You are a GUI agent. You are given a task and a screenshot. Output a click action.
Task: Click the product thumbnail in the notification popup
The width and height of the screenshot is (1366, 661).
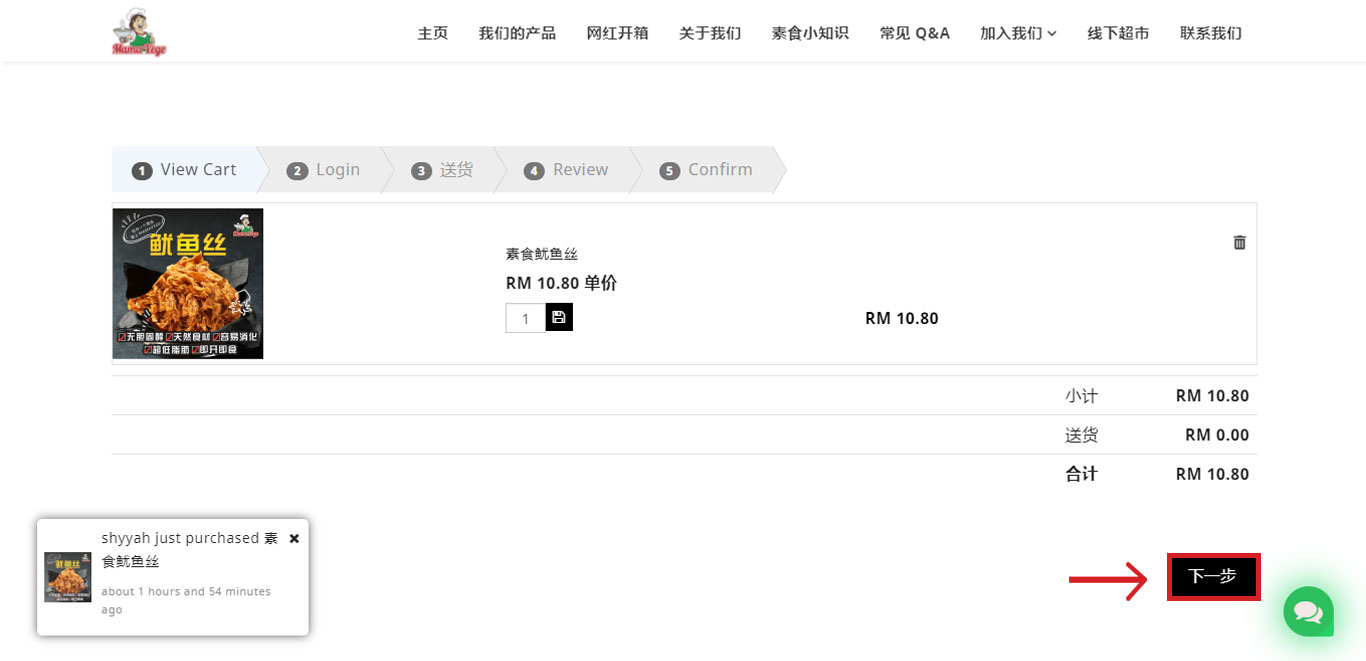(x=68, y=577)
